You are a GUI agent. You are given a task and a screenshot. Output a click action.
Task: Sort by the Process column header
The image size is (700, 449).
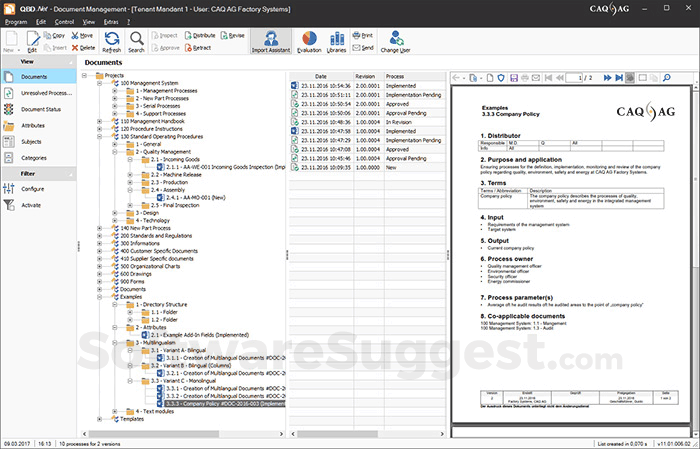[415, 76]
